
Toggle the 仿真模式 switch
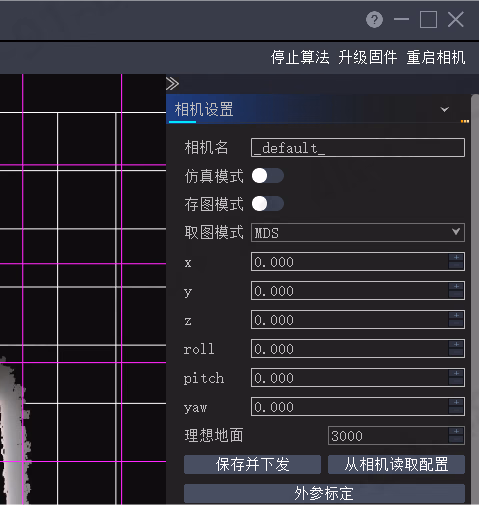click(268, 176)
